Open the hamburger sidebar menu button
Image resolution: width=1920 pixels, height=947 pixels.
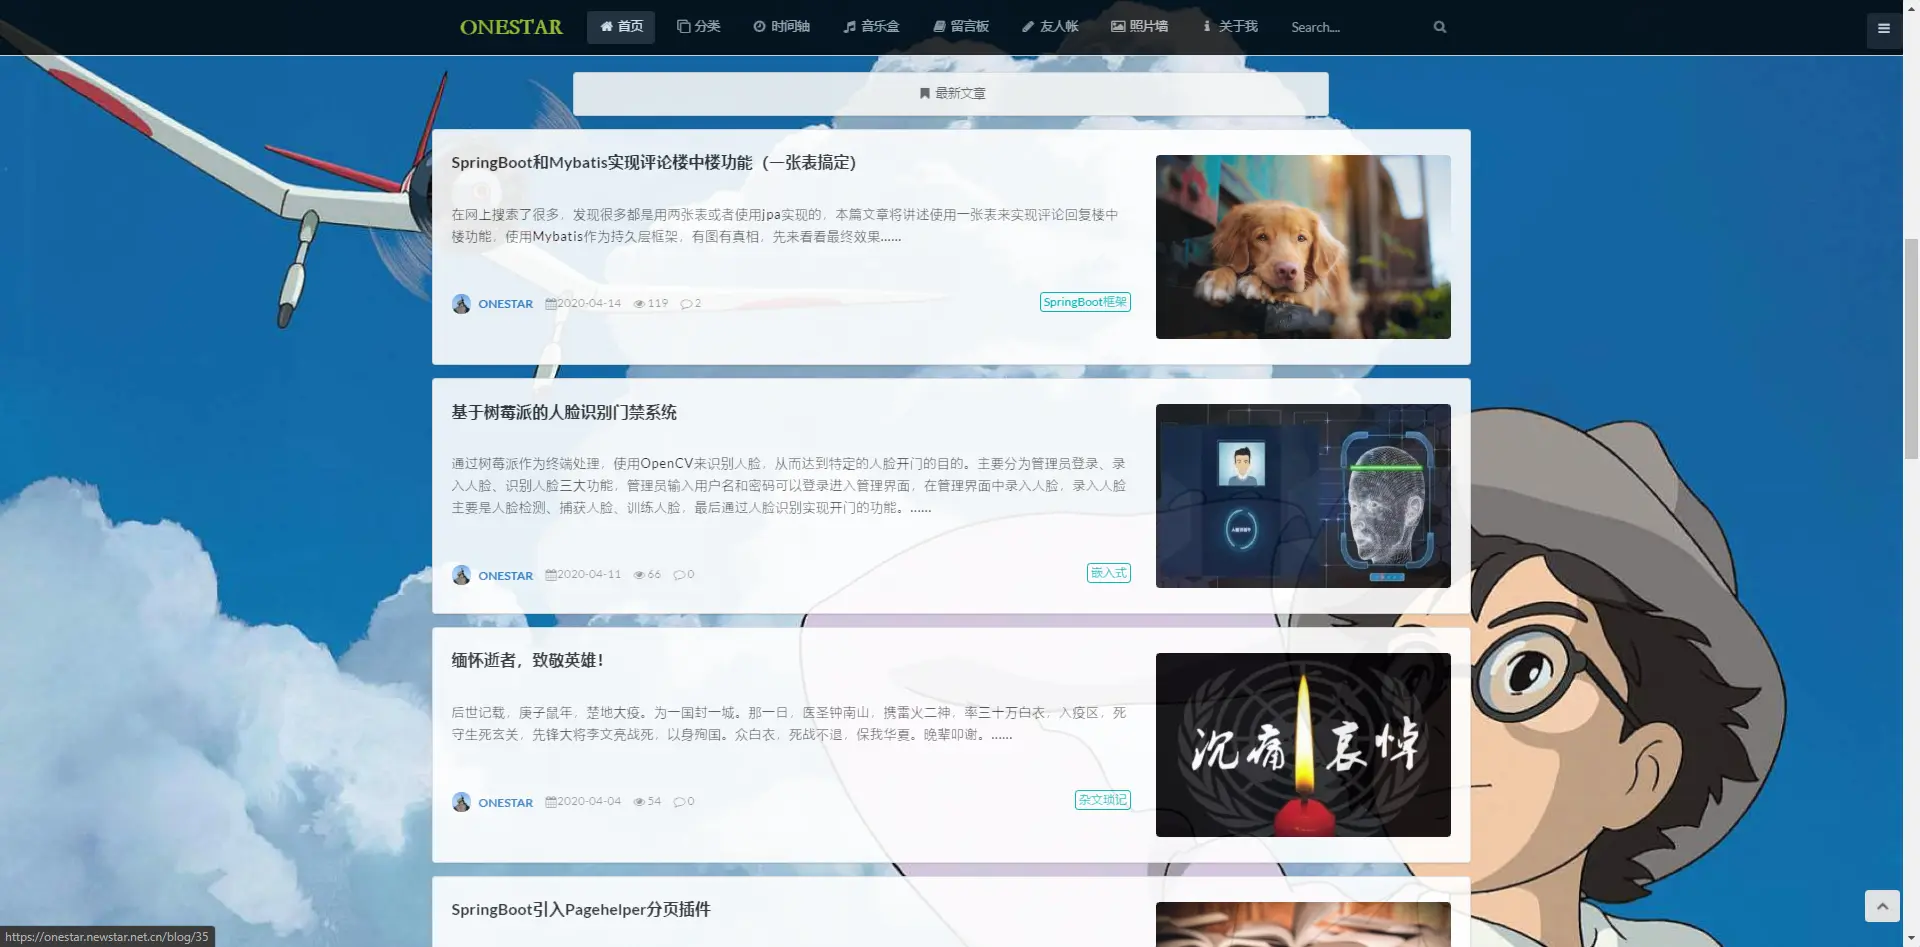(1884, 29)
